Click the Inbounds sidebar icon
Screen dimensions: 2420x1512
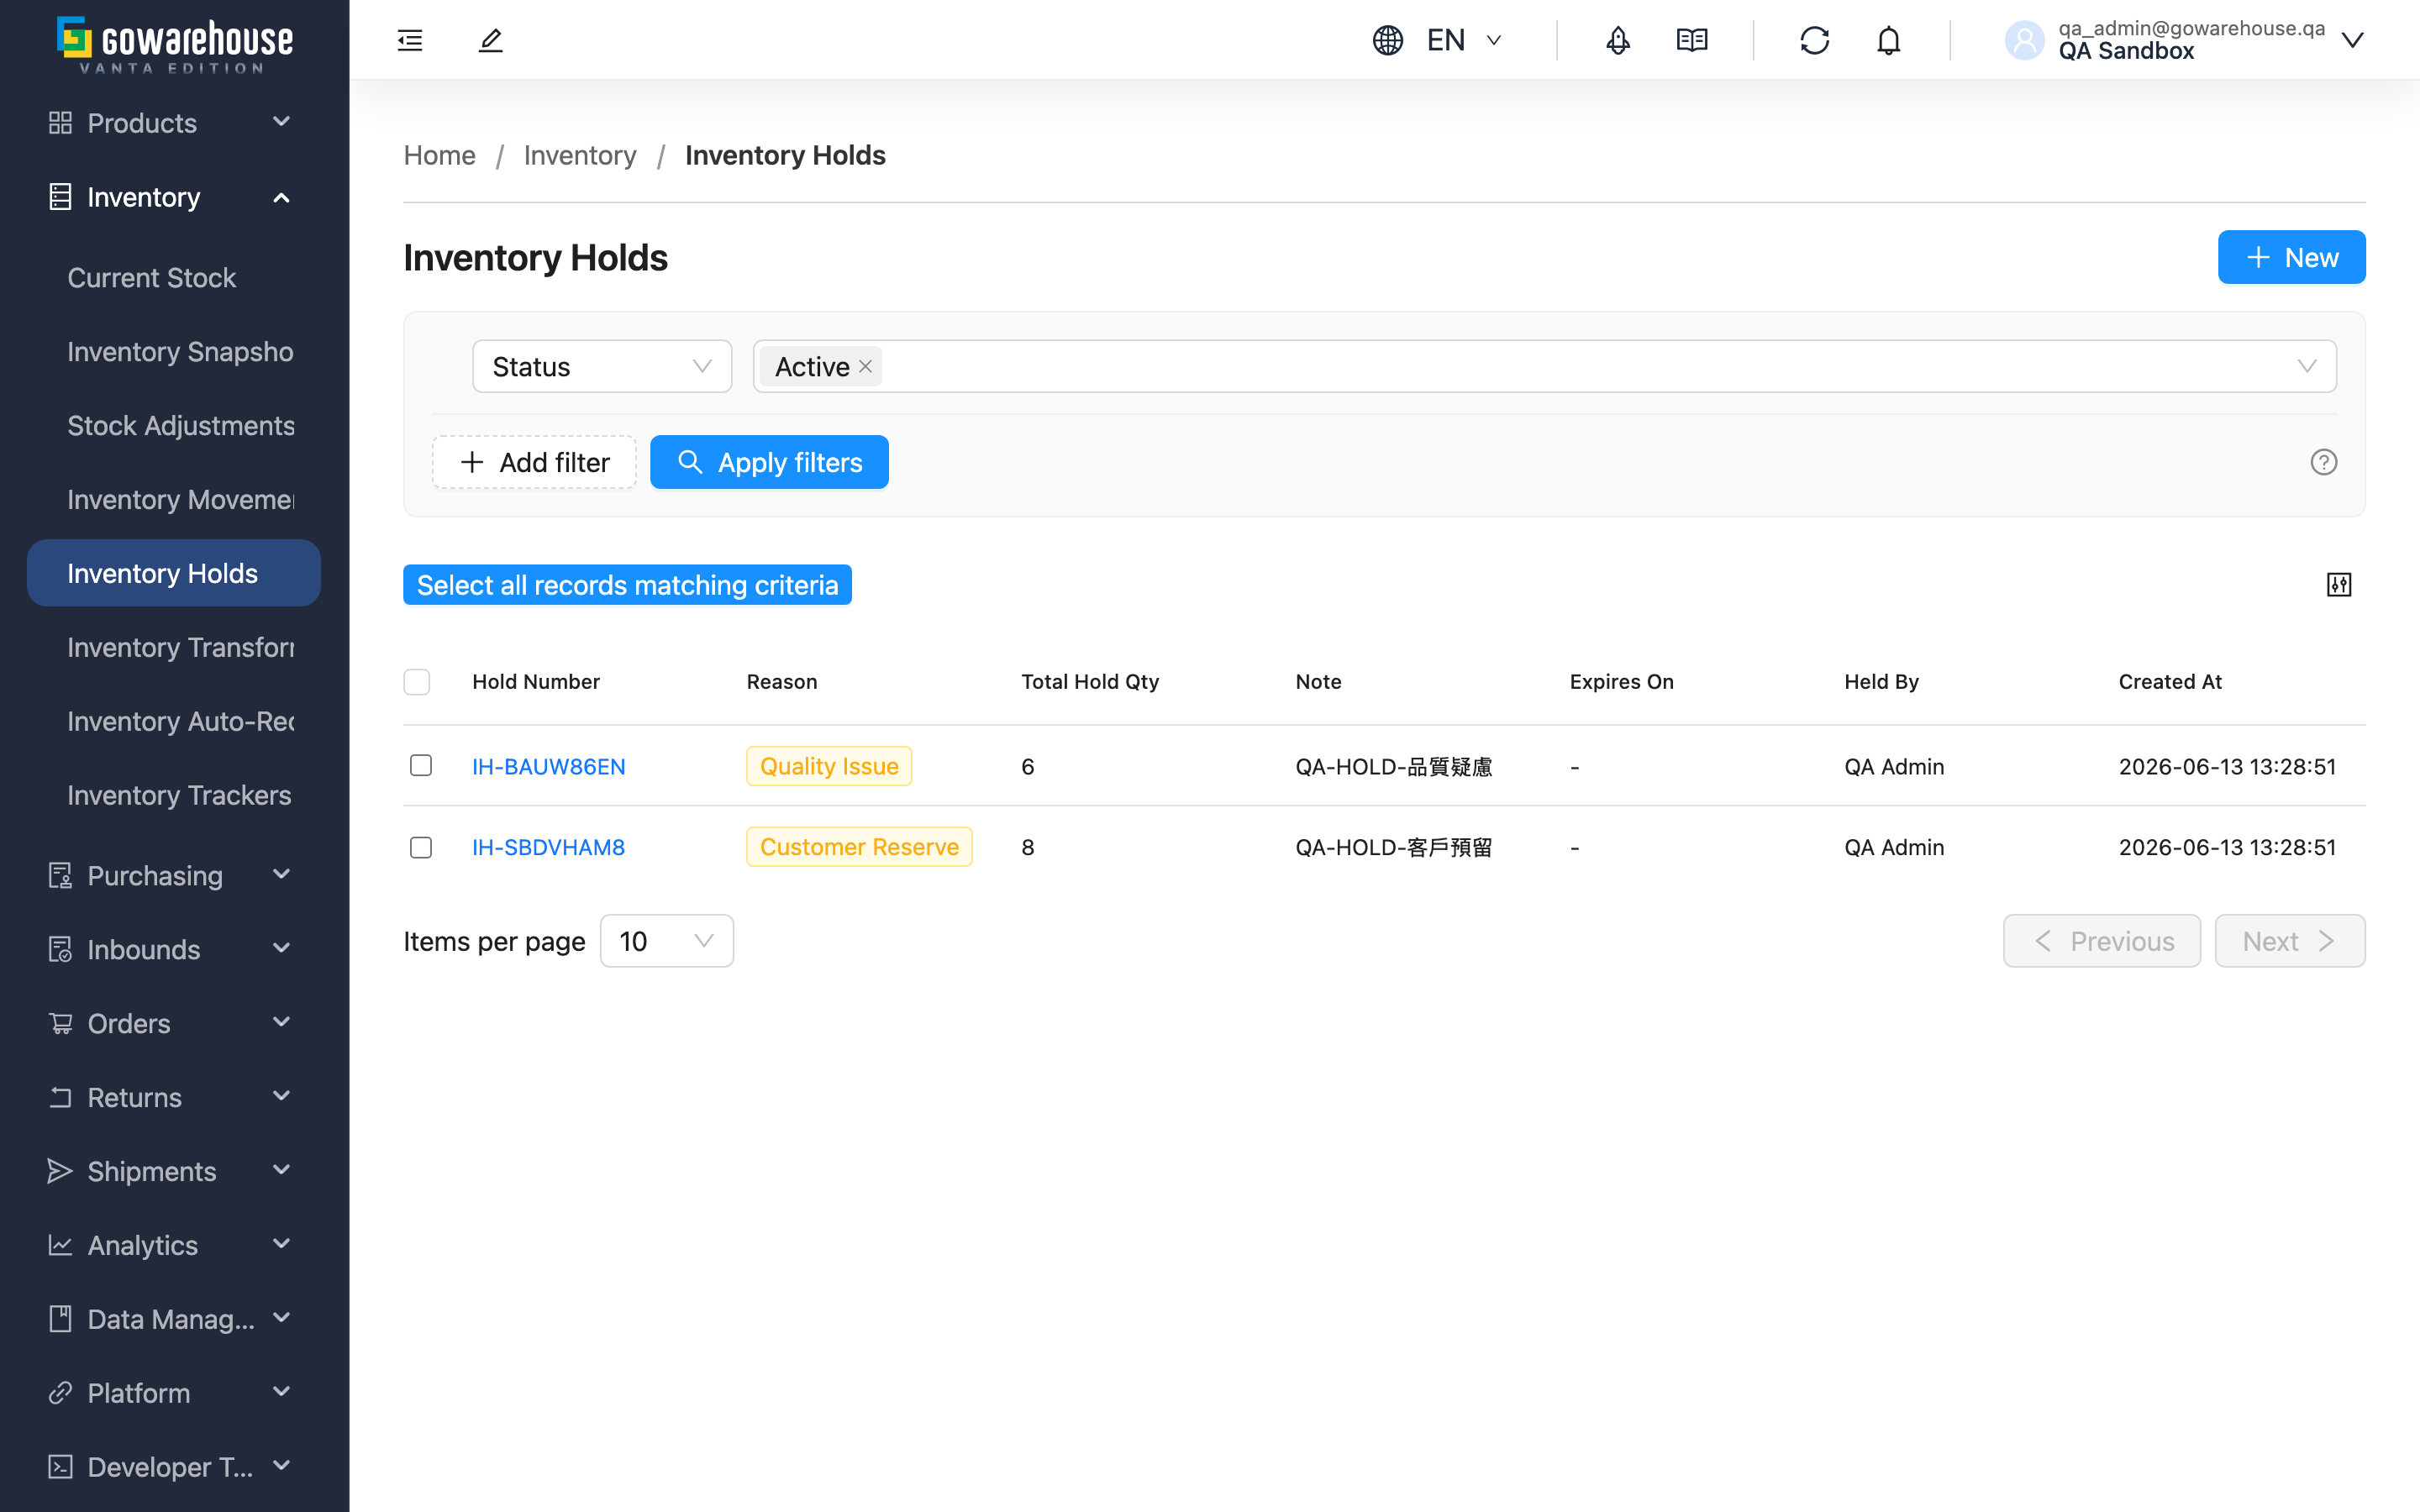[60, 949]
